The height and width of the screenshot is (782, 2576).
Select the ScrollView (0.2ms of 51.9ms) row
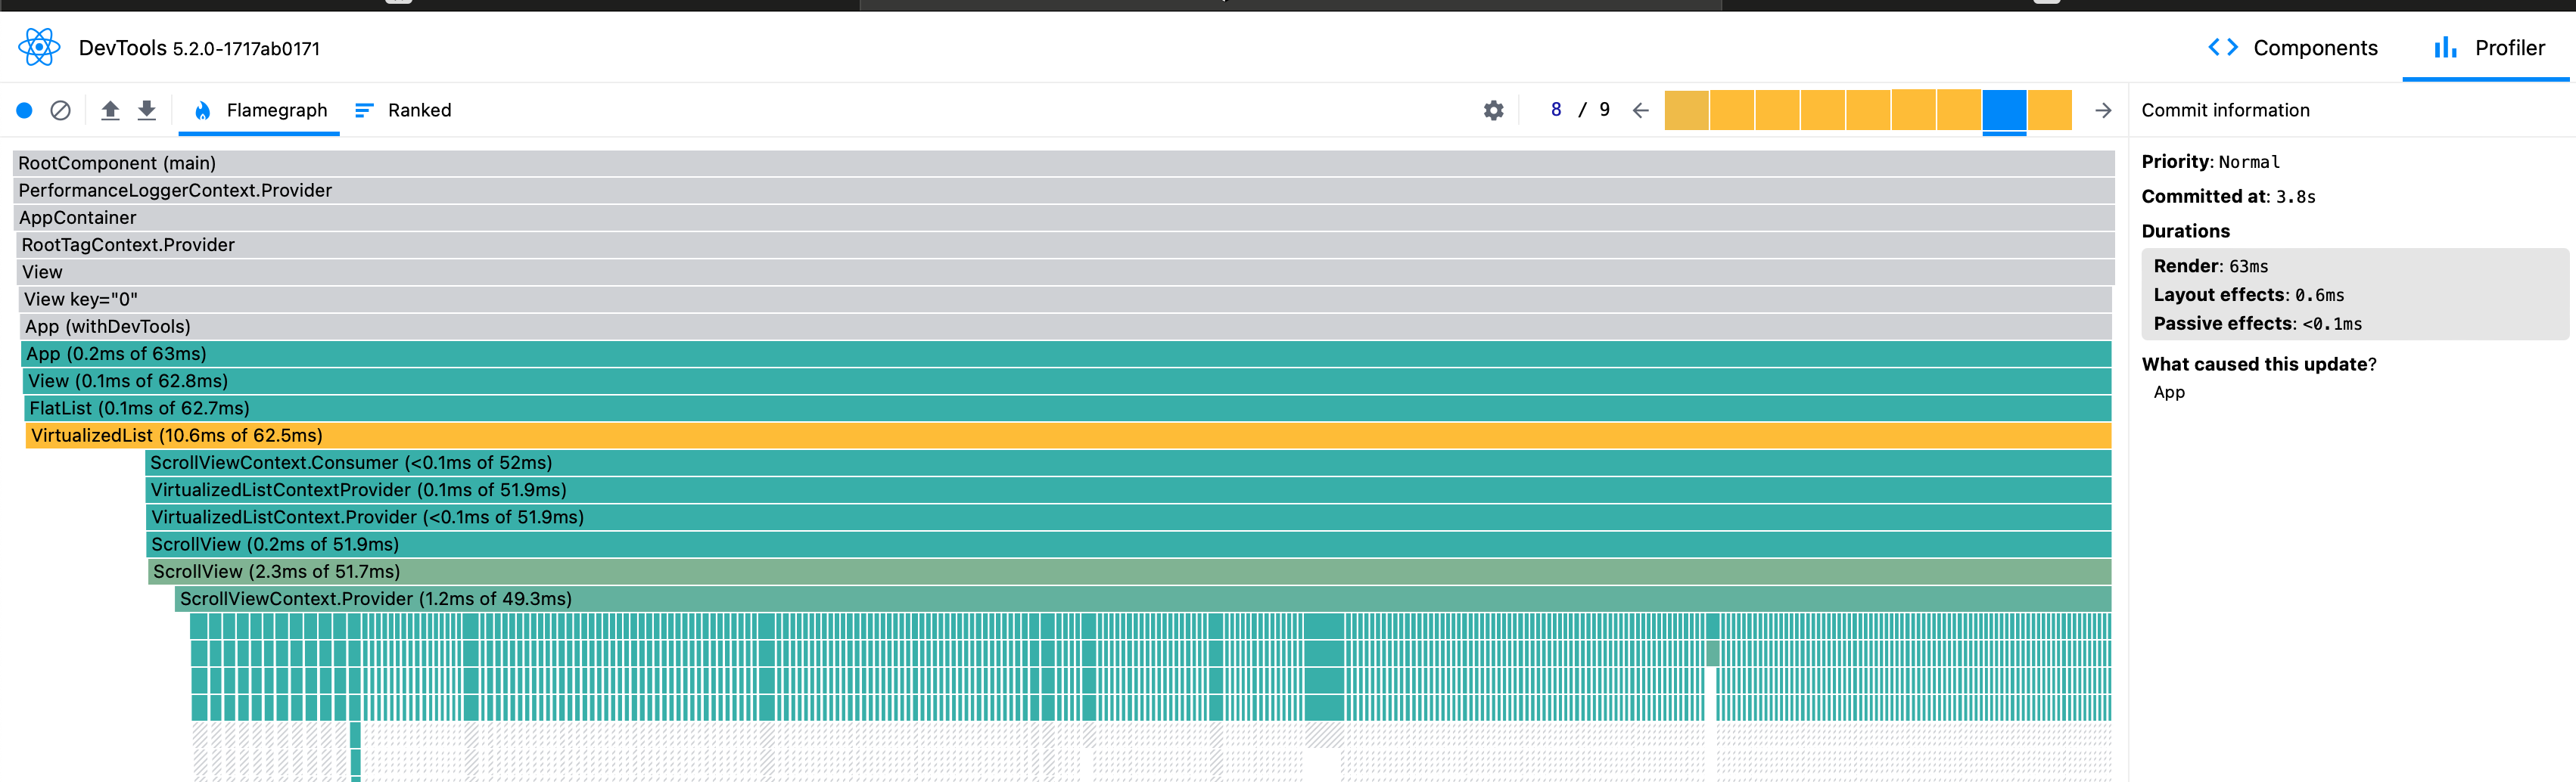point(1129,543)
